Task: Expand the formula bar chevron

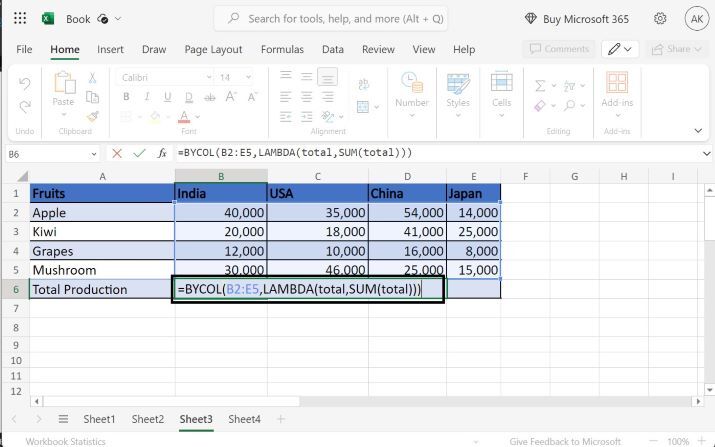Action: pyautogui.click(x=706, y=154)
